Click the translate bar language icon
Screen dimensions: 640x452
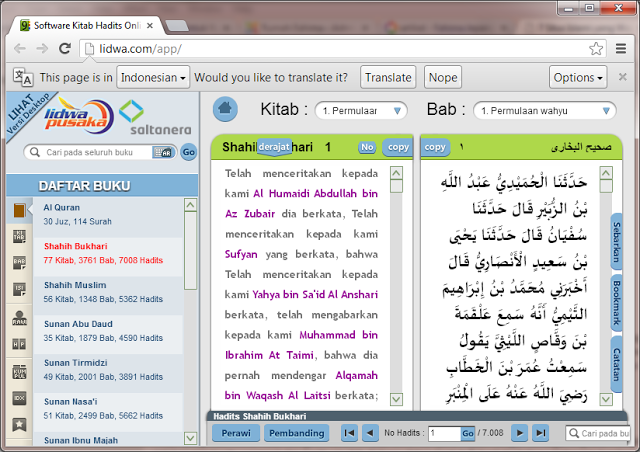(23, 77)
